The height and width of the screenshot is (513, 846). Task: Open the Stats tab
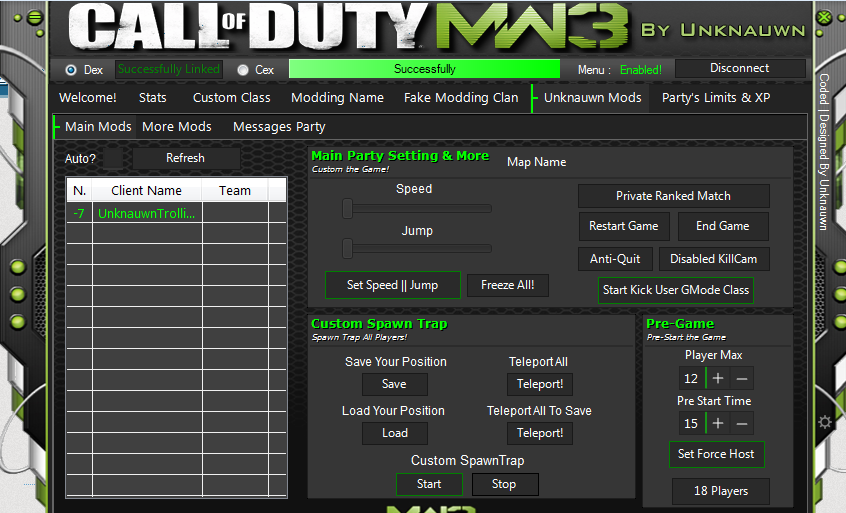(x=153, y=98)
